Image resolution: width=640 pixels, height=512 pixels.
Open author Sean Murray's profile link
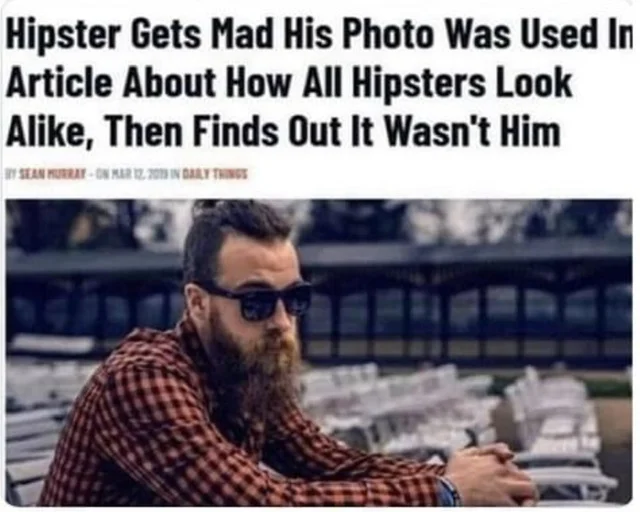pyautogui.click(x=53, y=174)
